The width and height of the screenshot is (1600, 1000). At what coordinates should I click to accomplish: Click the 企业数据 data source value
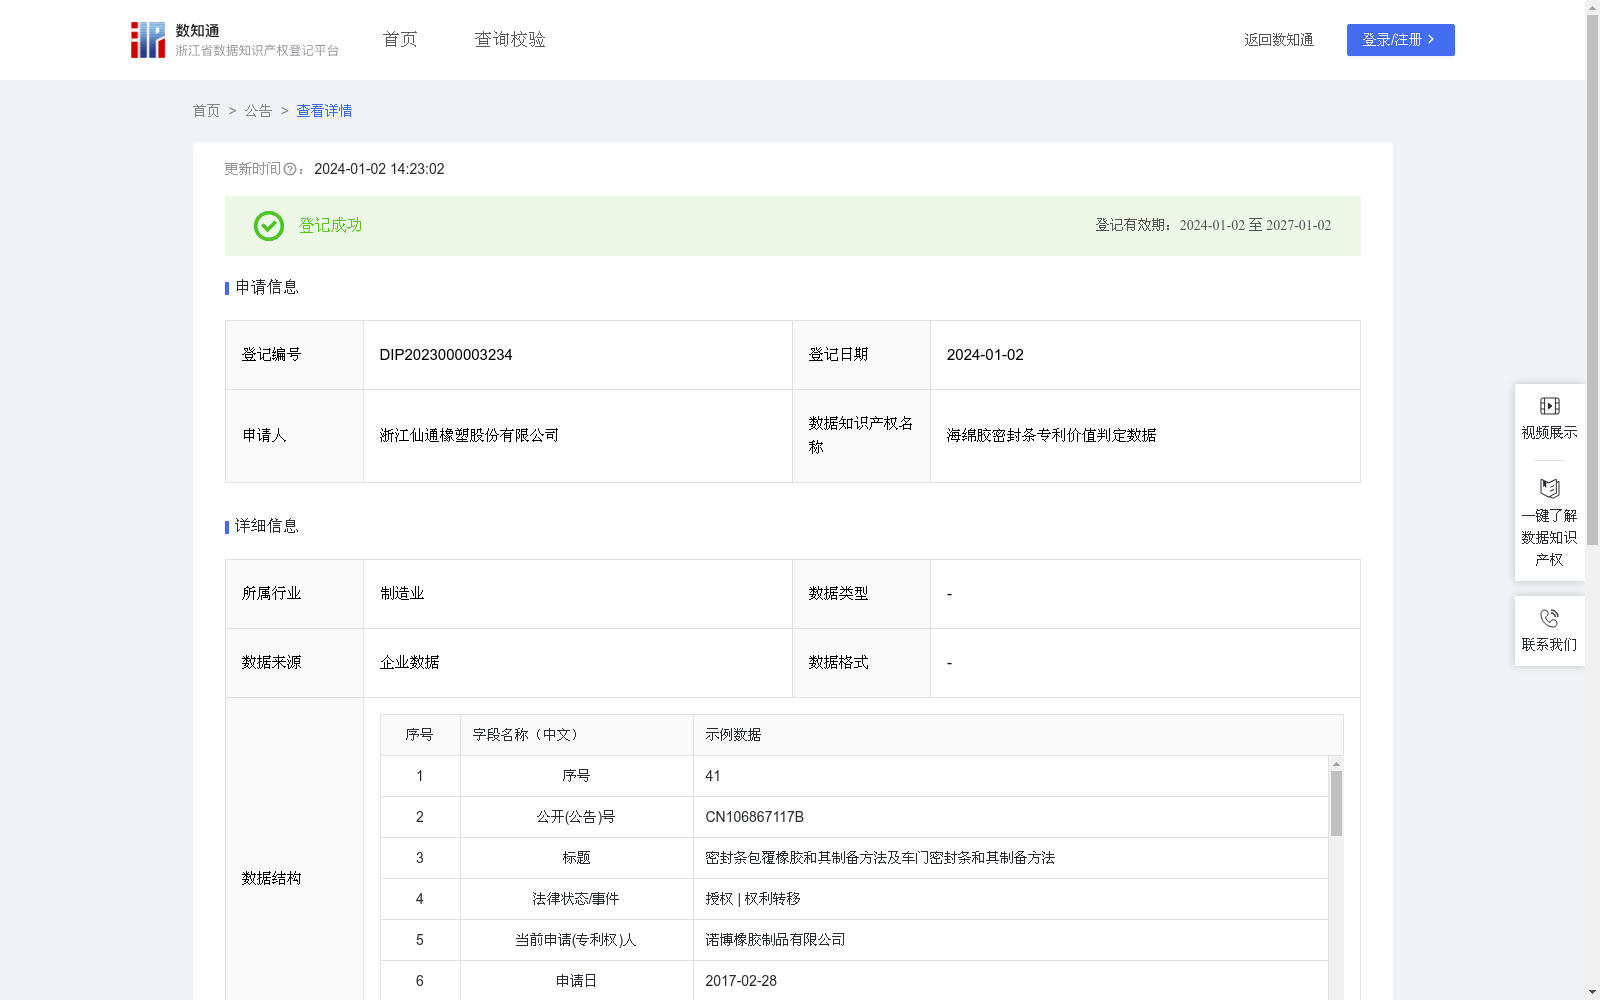(x=409, y=663)
